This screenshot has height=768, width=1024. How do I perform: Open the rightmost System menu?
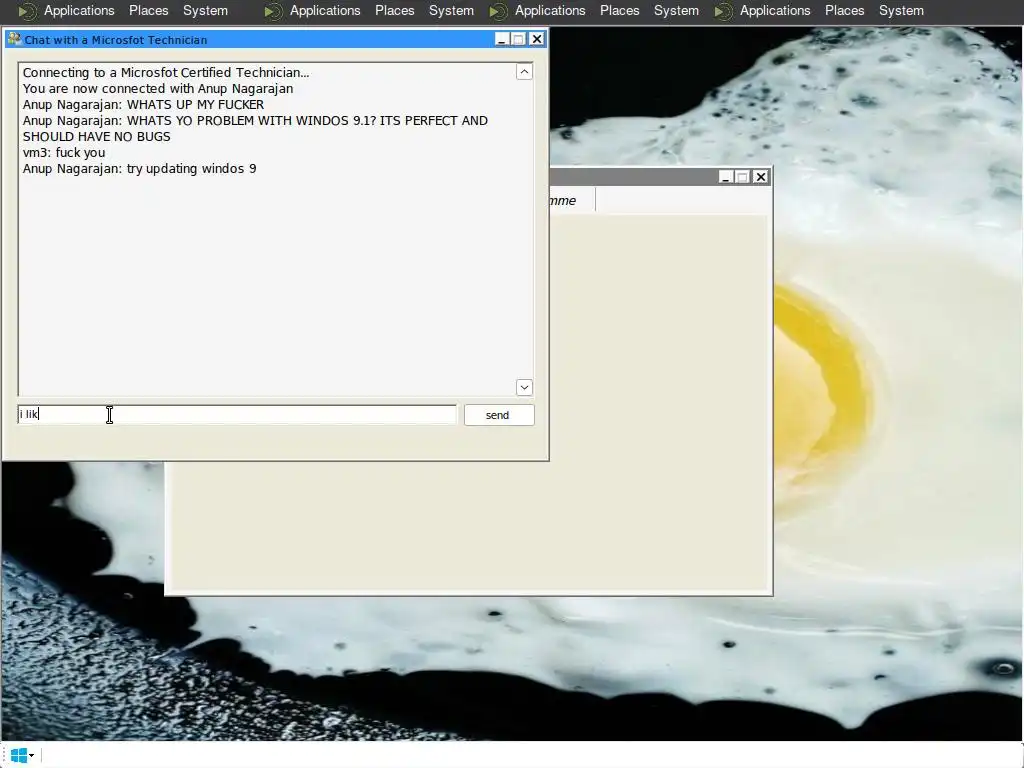(901, 10)
